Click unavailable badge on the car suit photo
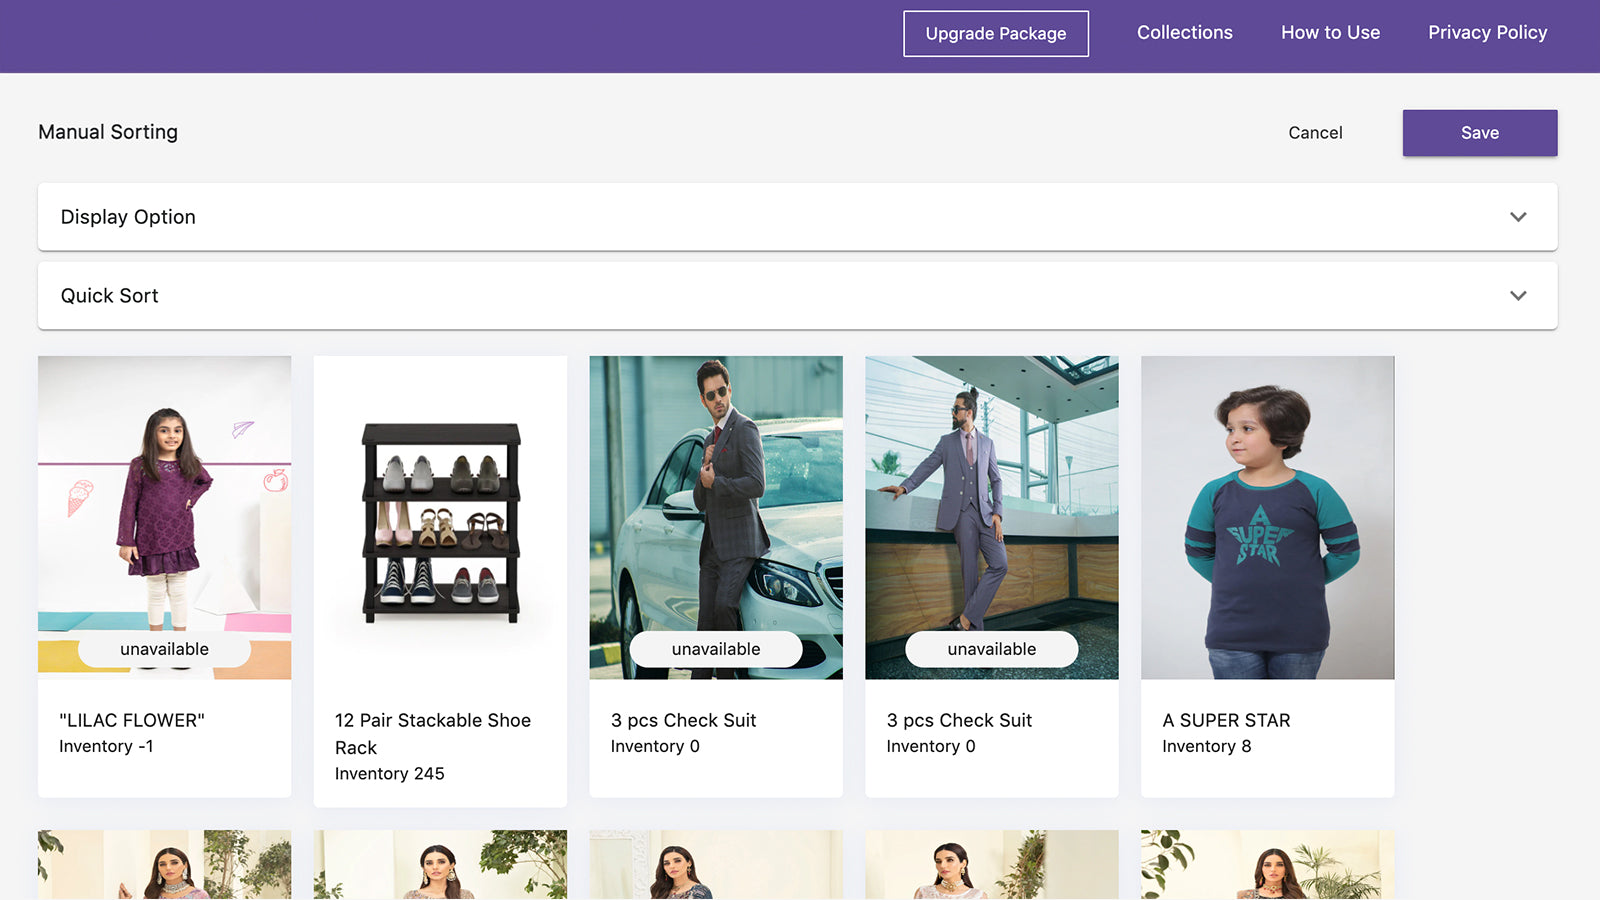The image size is (1600, 900). (x=716, y=649)
